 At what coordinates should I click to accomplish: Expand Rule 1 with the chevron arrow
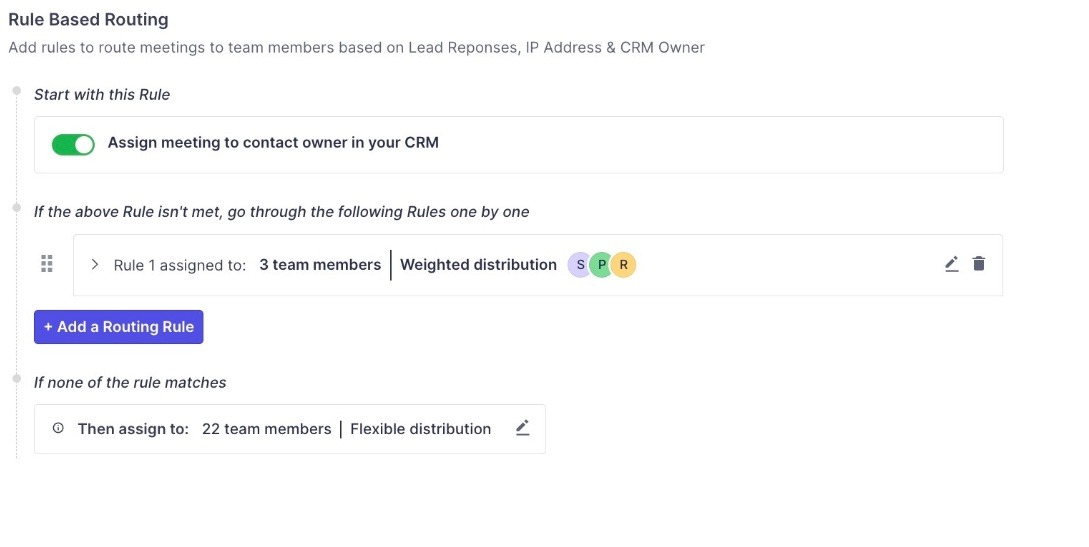pyautogui.click(x=95, y=265)
